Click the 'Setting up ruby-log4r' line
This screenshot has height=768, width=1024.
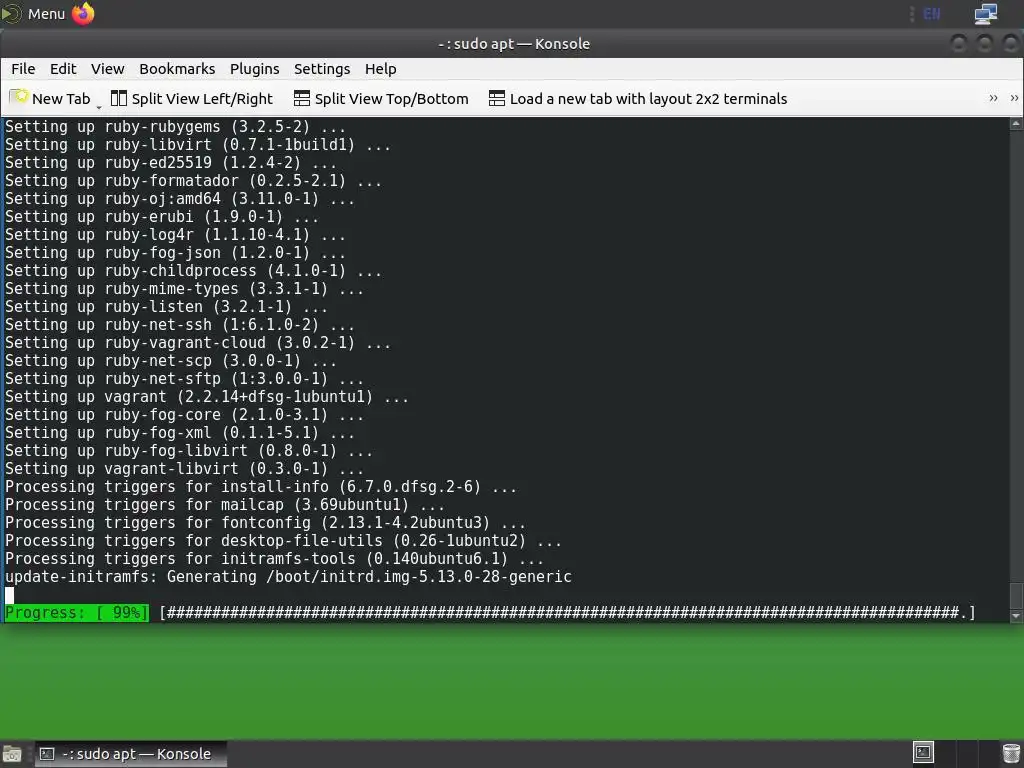[x=175, y=234]
